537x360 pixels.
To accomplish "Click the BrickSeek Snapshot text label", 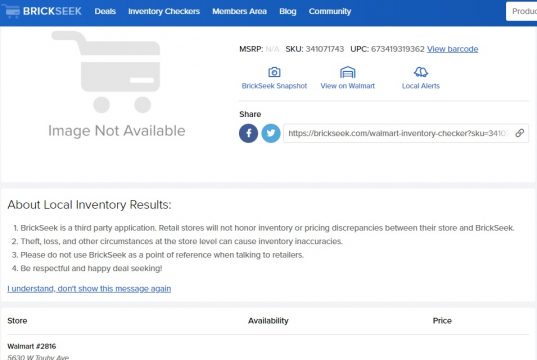I will (274, 86).
